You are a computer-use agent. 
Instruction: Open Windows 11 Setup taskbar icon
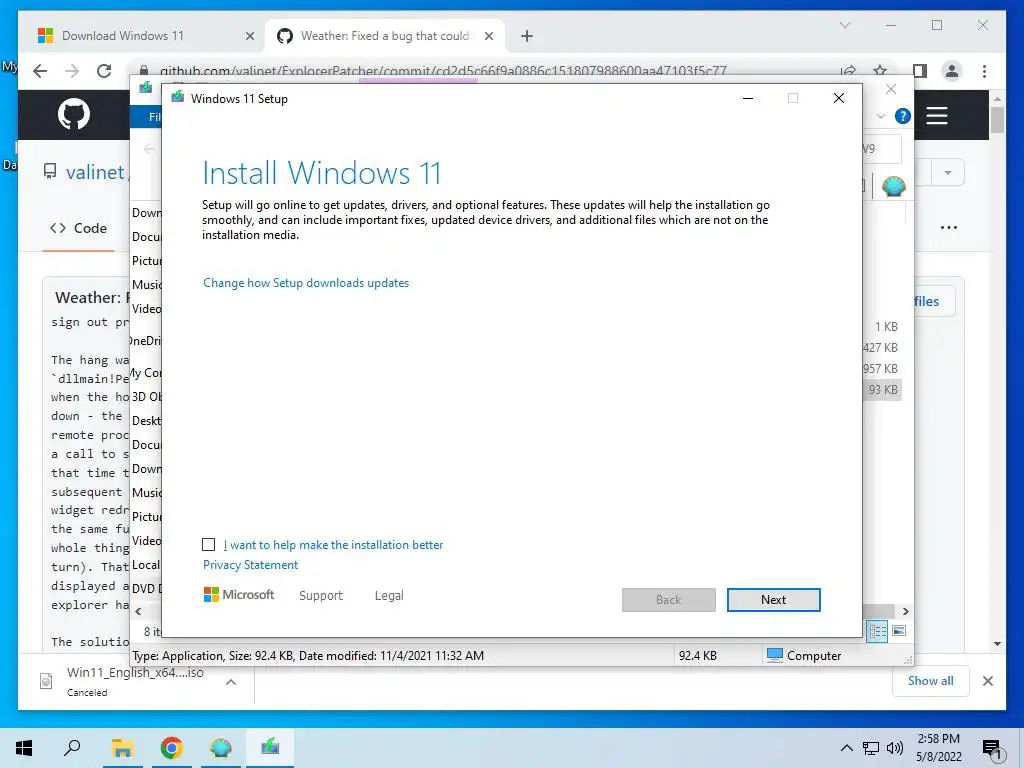pos(270,748)
